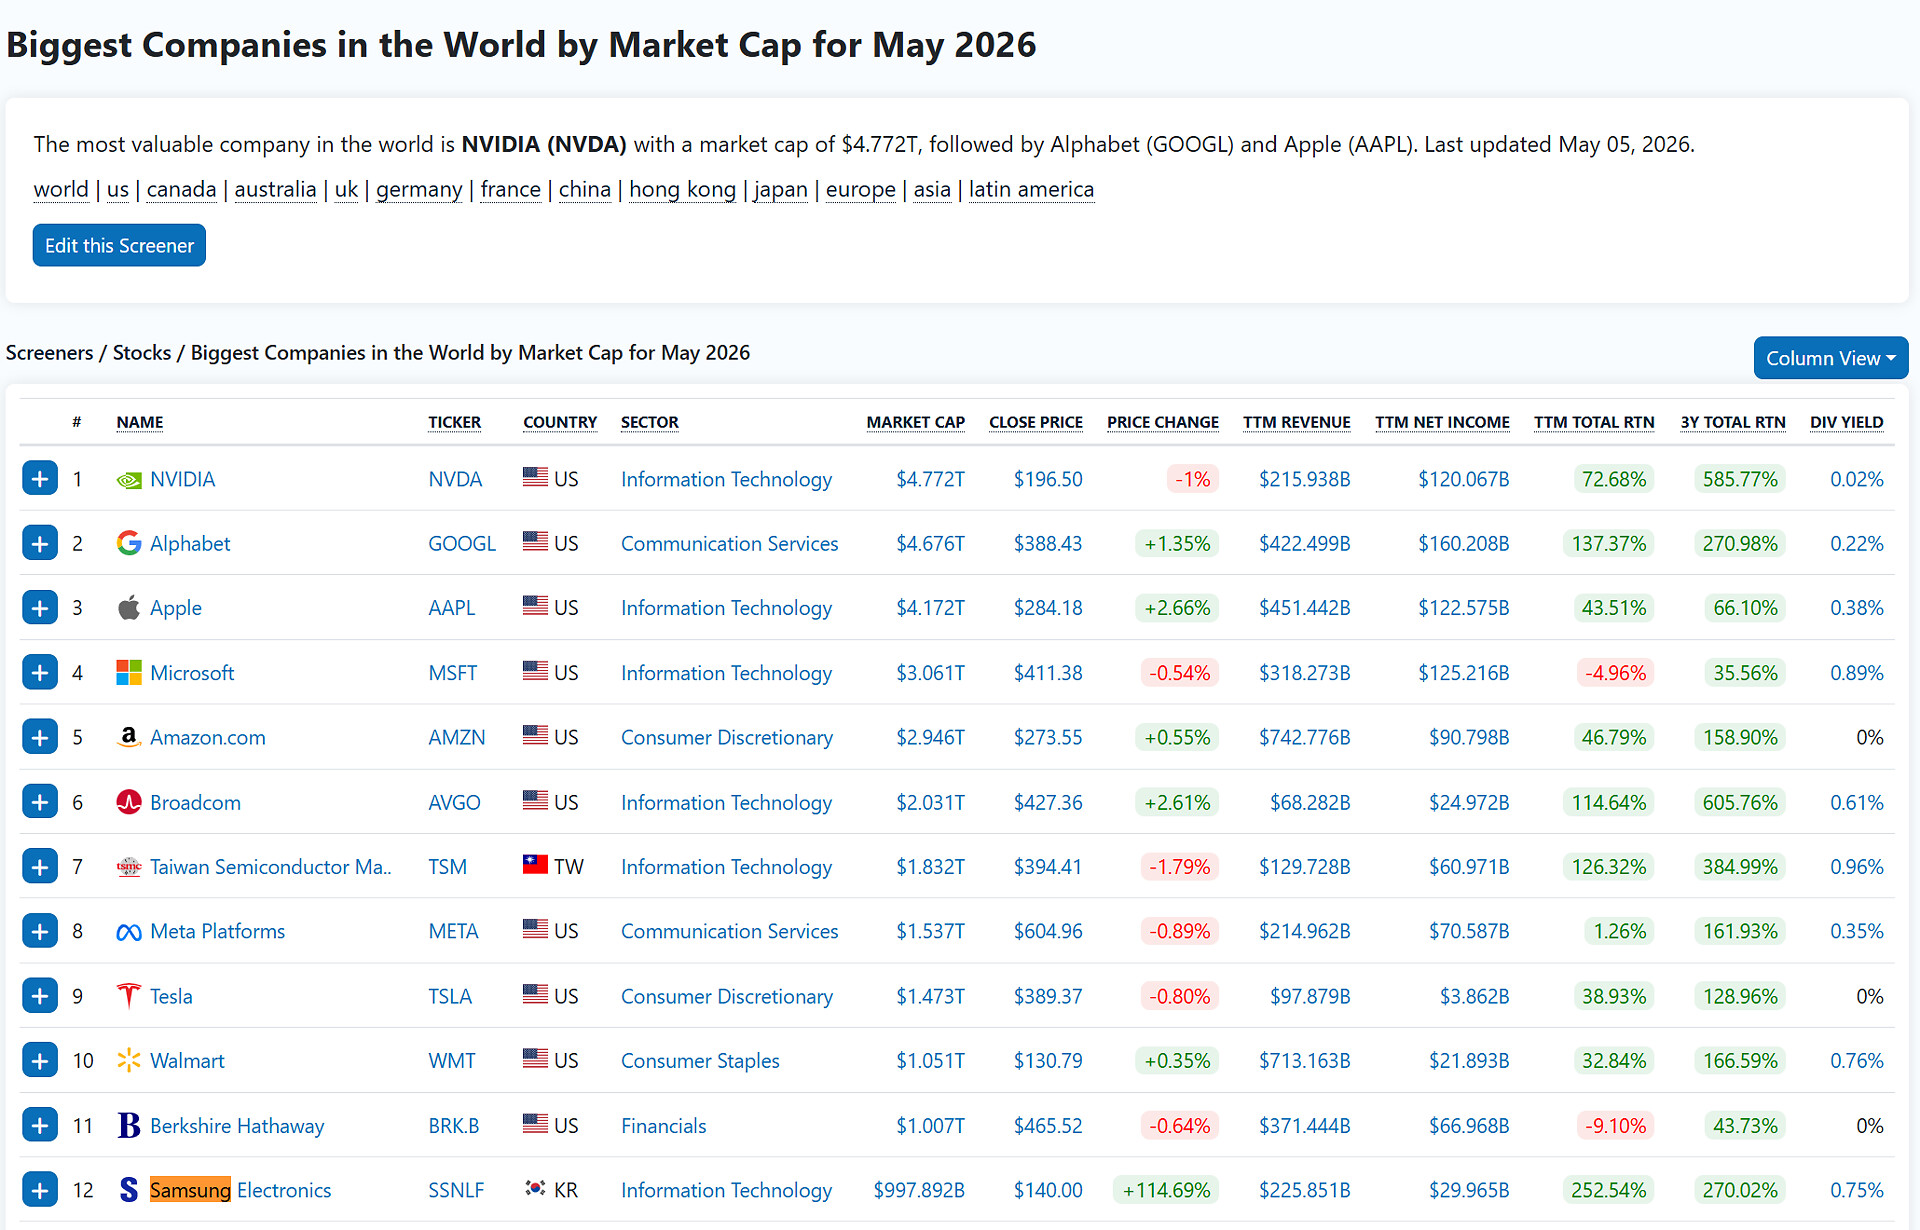
Task: Sort by 3Y TOTAL RTN column header
Action: tap(1733, 423)
